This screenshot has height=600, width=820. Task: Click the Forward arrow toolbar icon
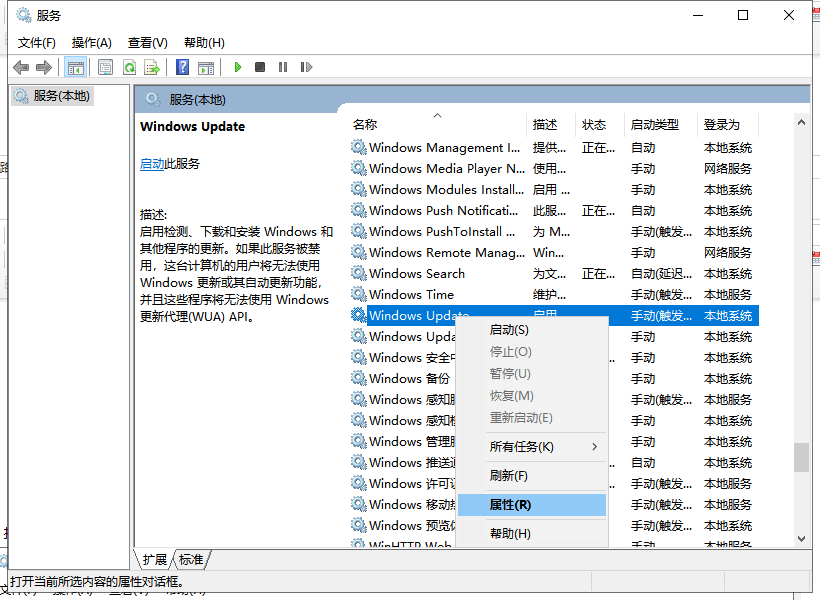coord(44,67)
